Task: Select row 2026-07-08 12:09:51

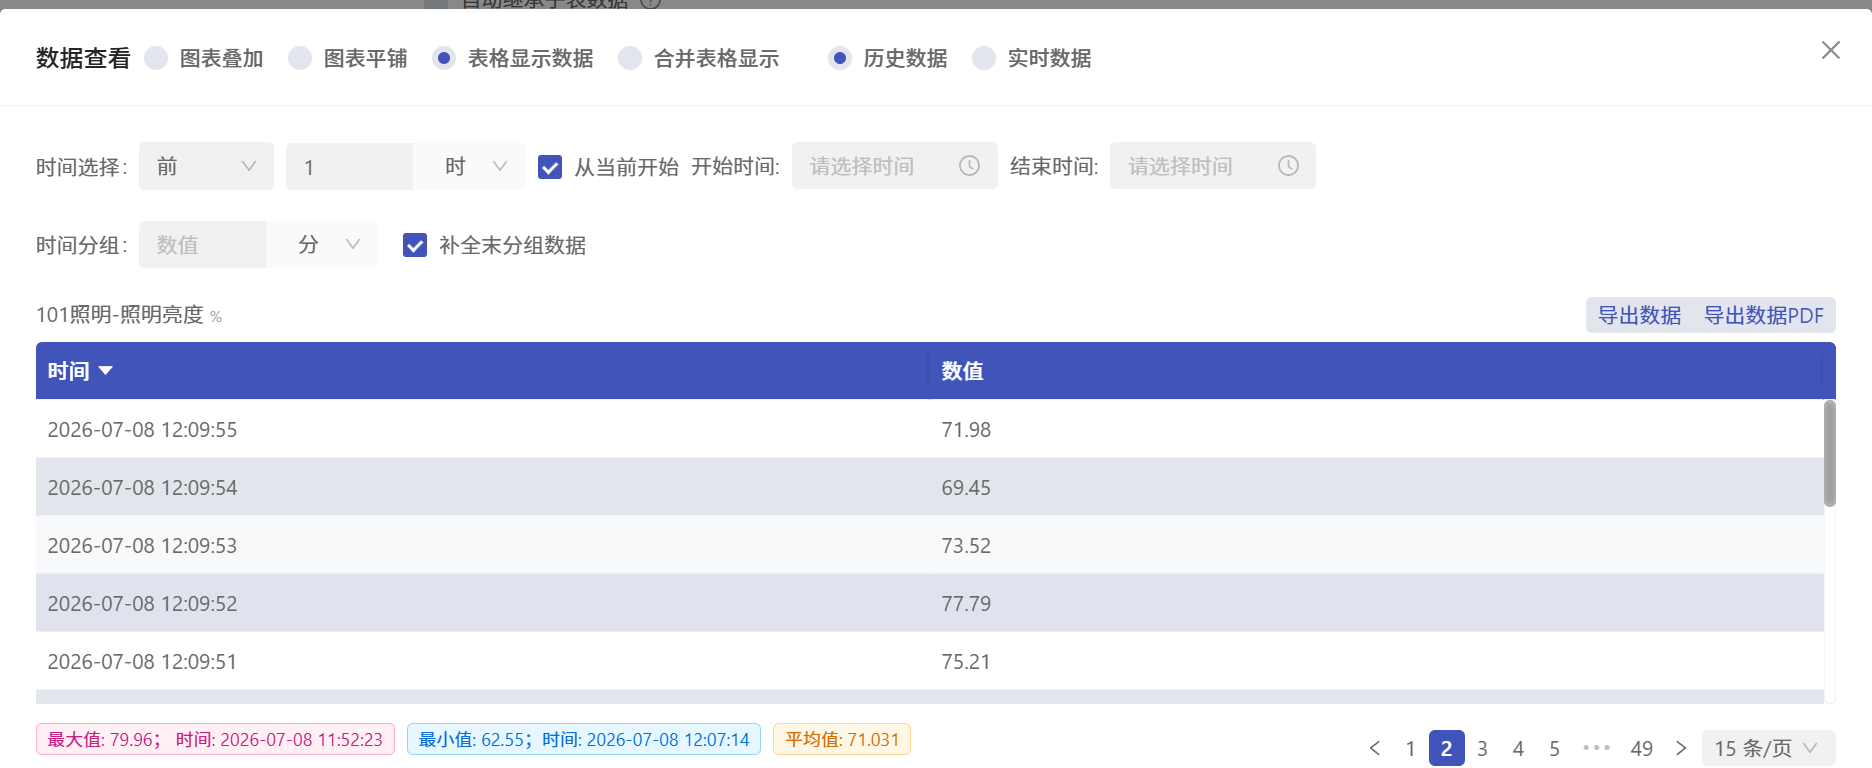Action: click(930, 661)
